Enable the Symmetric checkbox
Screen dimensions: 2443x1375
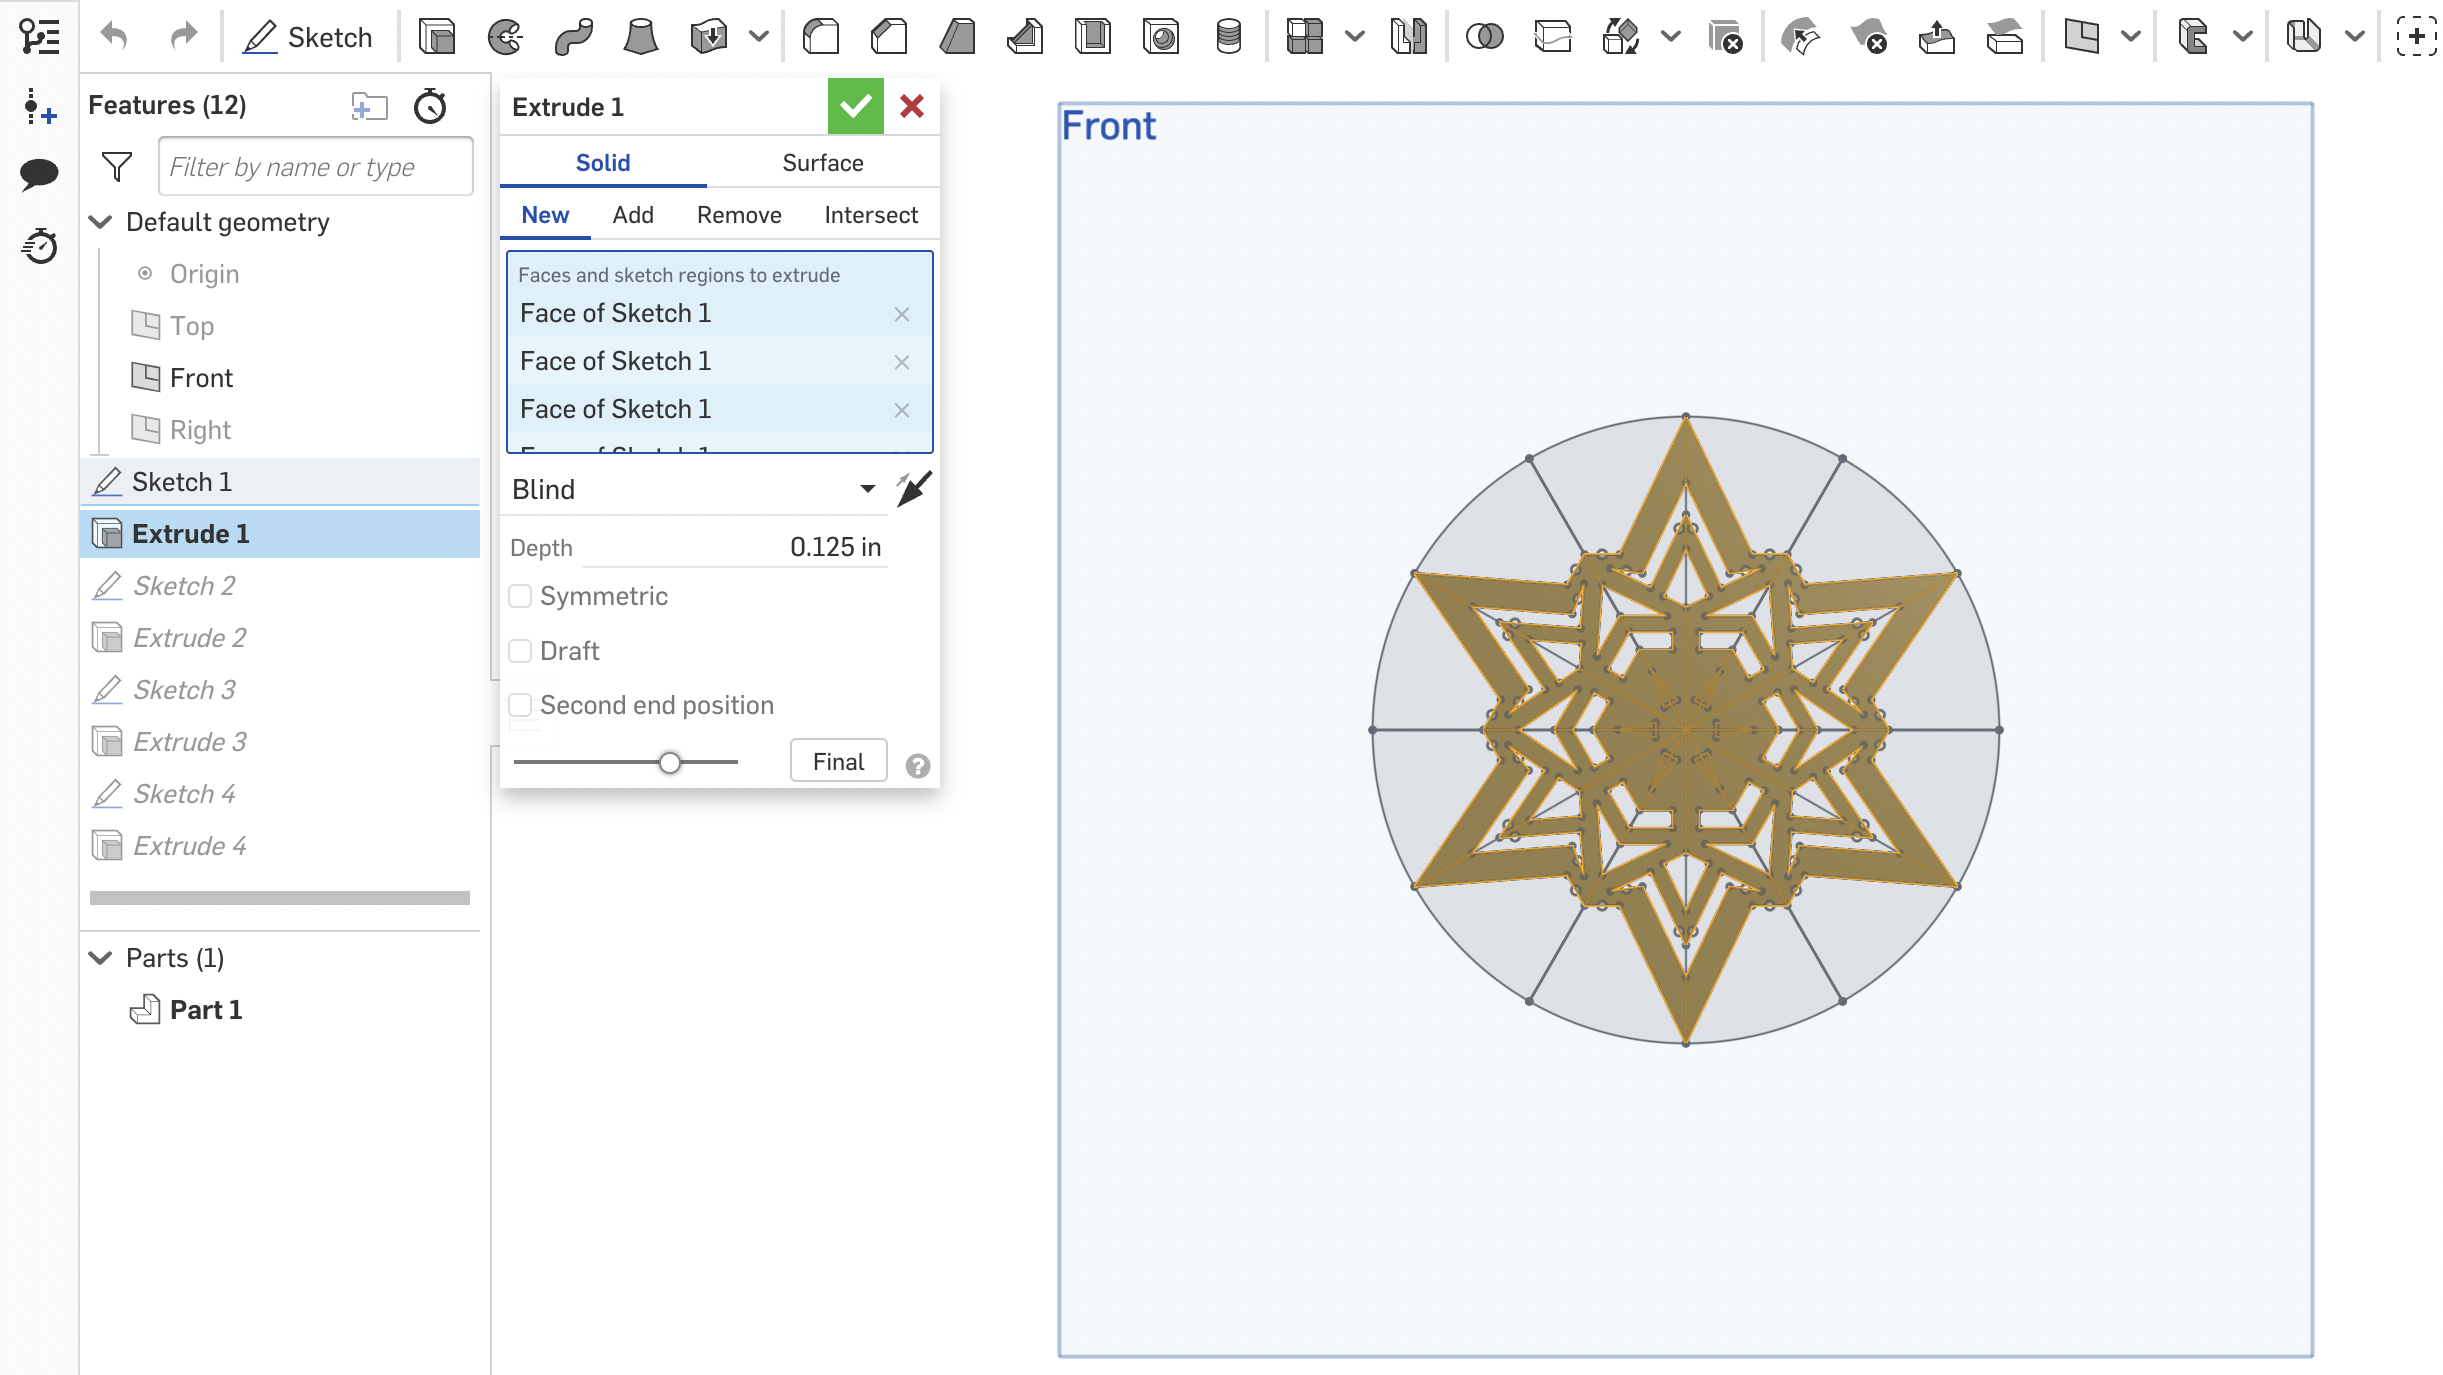point(520,596)
